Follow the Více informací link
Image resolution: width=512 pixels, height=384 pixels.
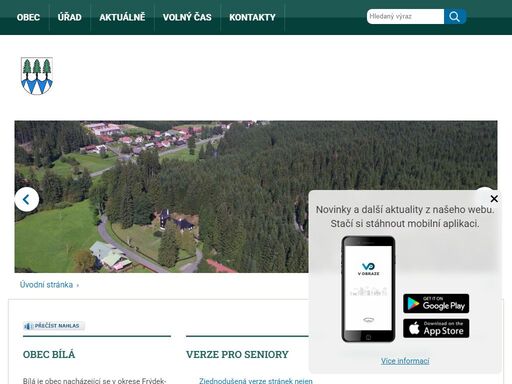405,361
